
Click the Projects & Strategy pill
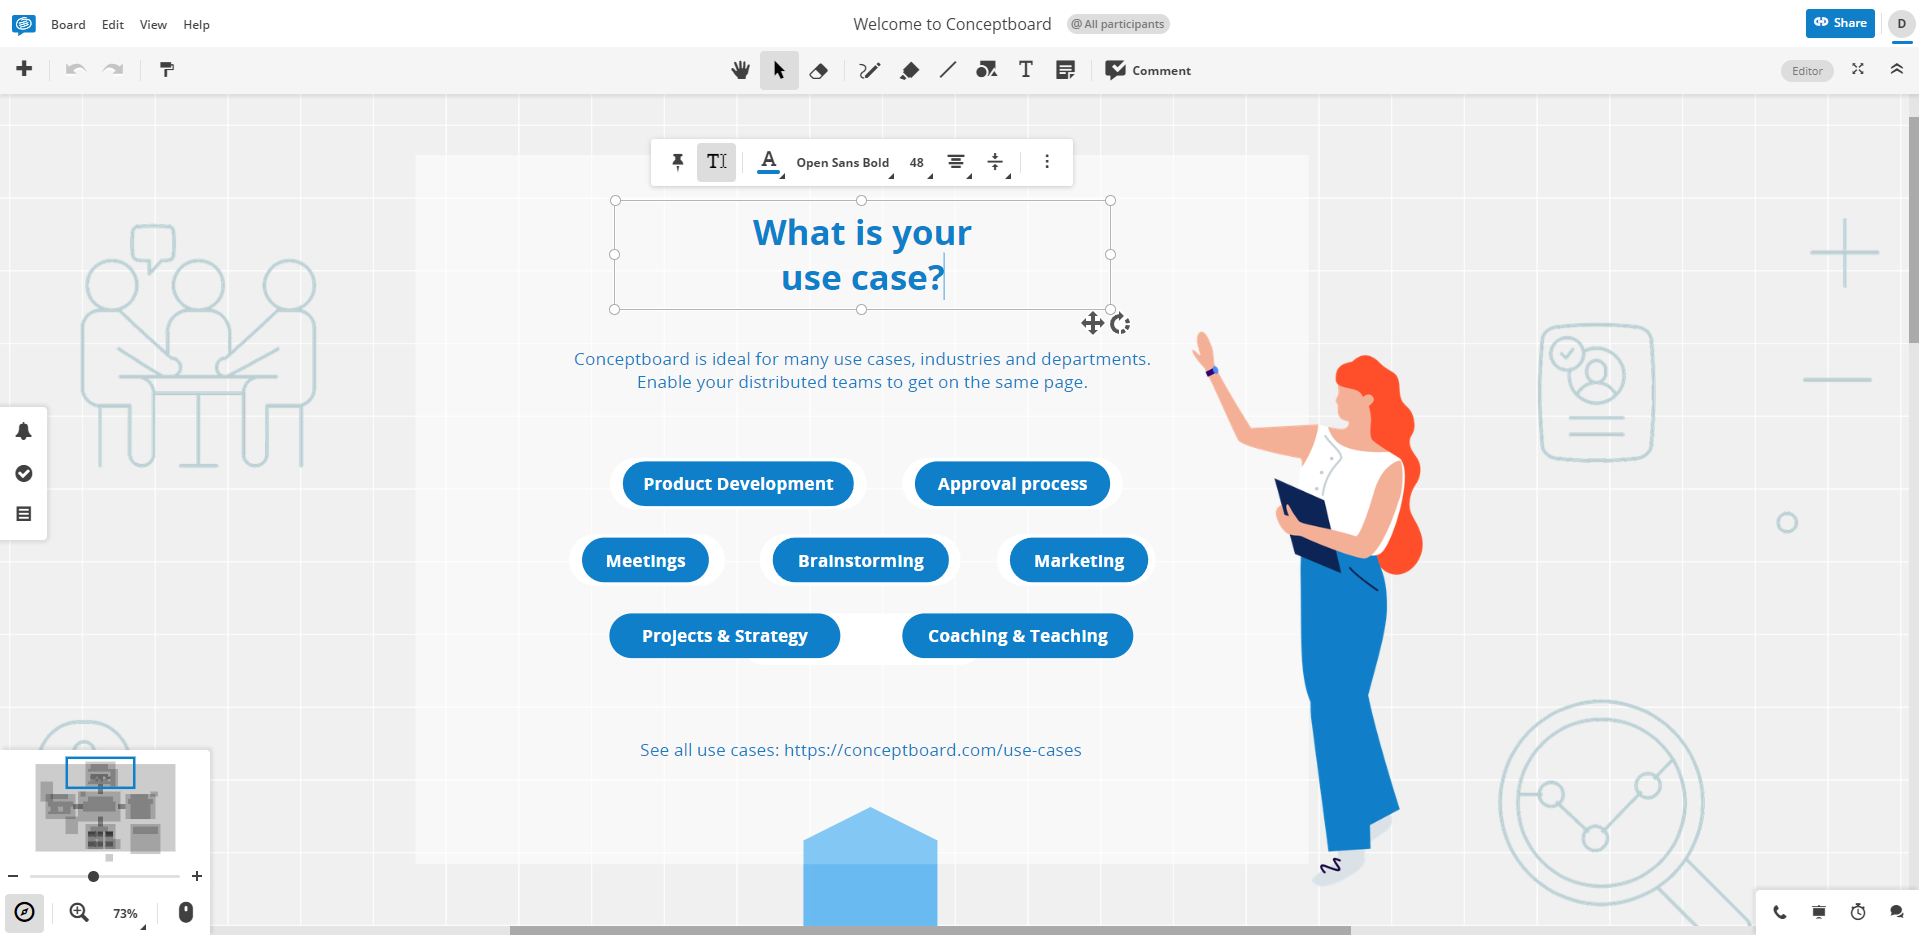[x=725, y=636]
